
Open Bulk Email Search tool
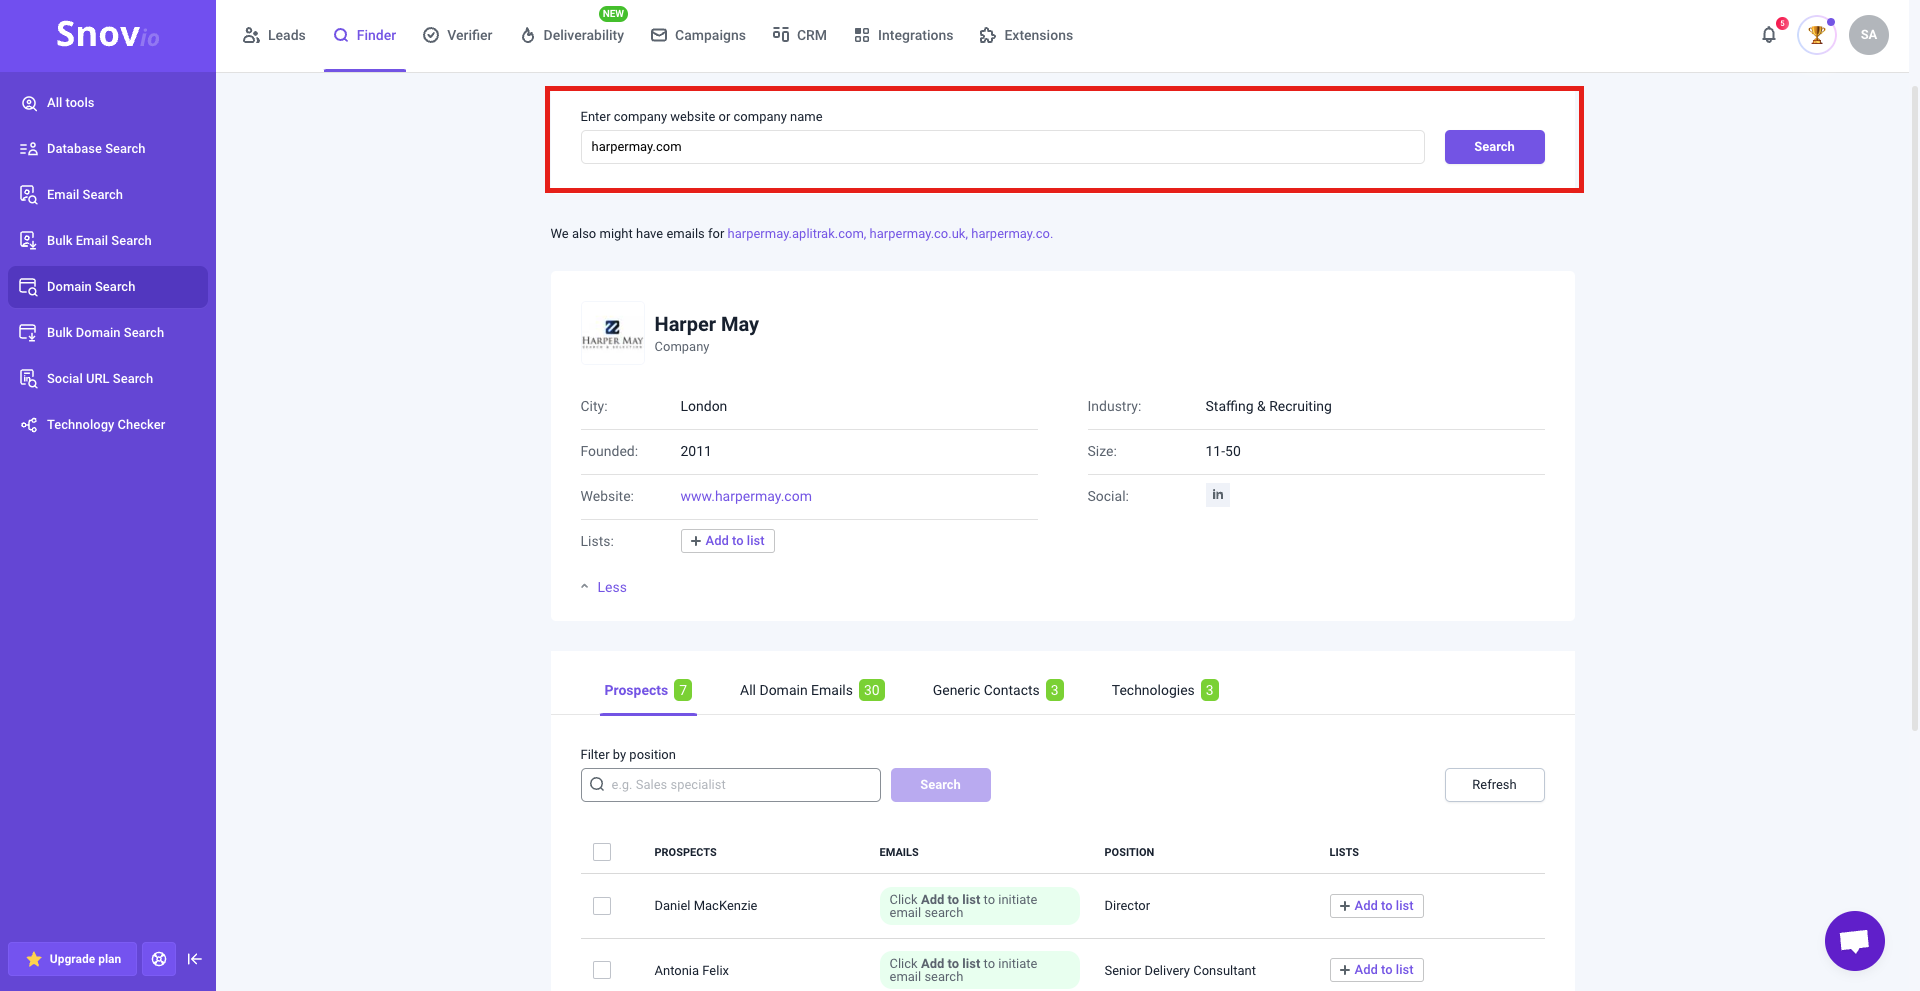click(108, 241)
